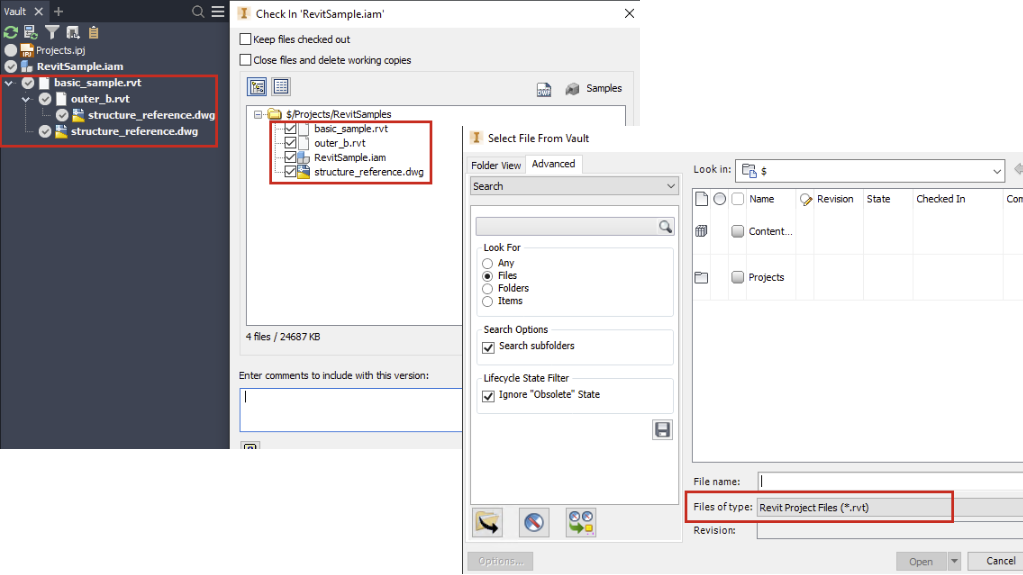Click the filter funnel icon in Vault panel
The height and width of the screenshot is (575, 1023).
click(x=52, y=32)
